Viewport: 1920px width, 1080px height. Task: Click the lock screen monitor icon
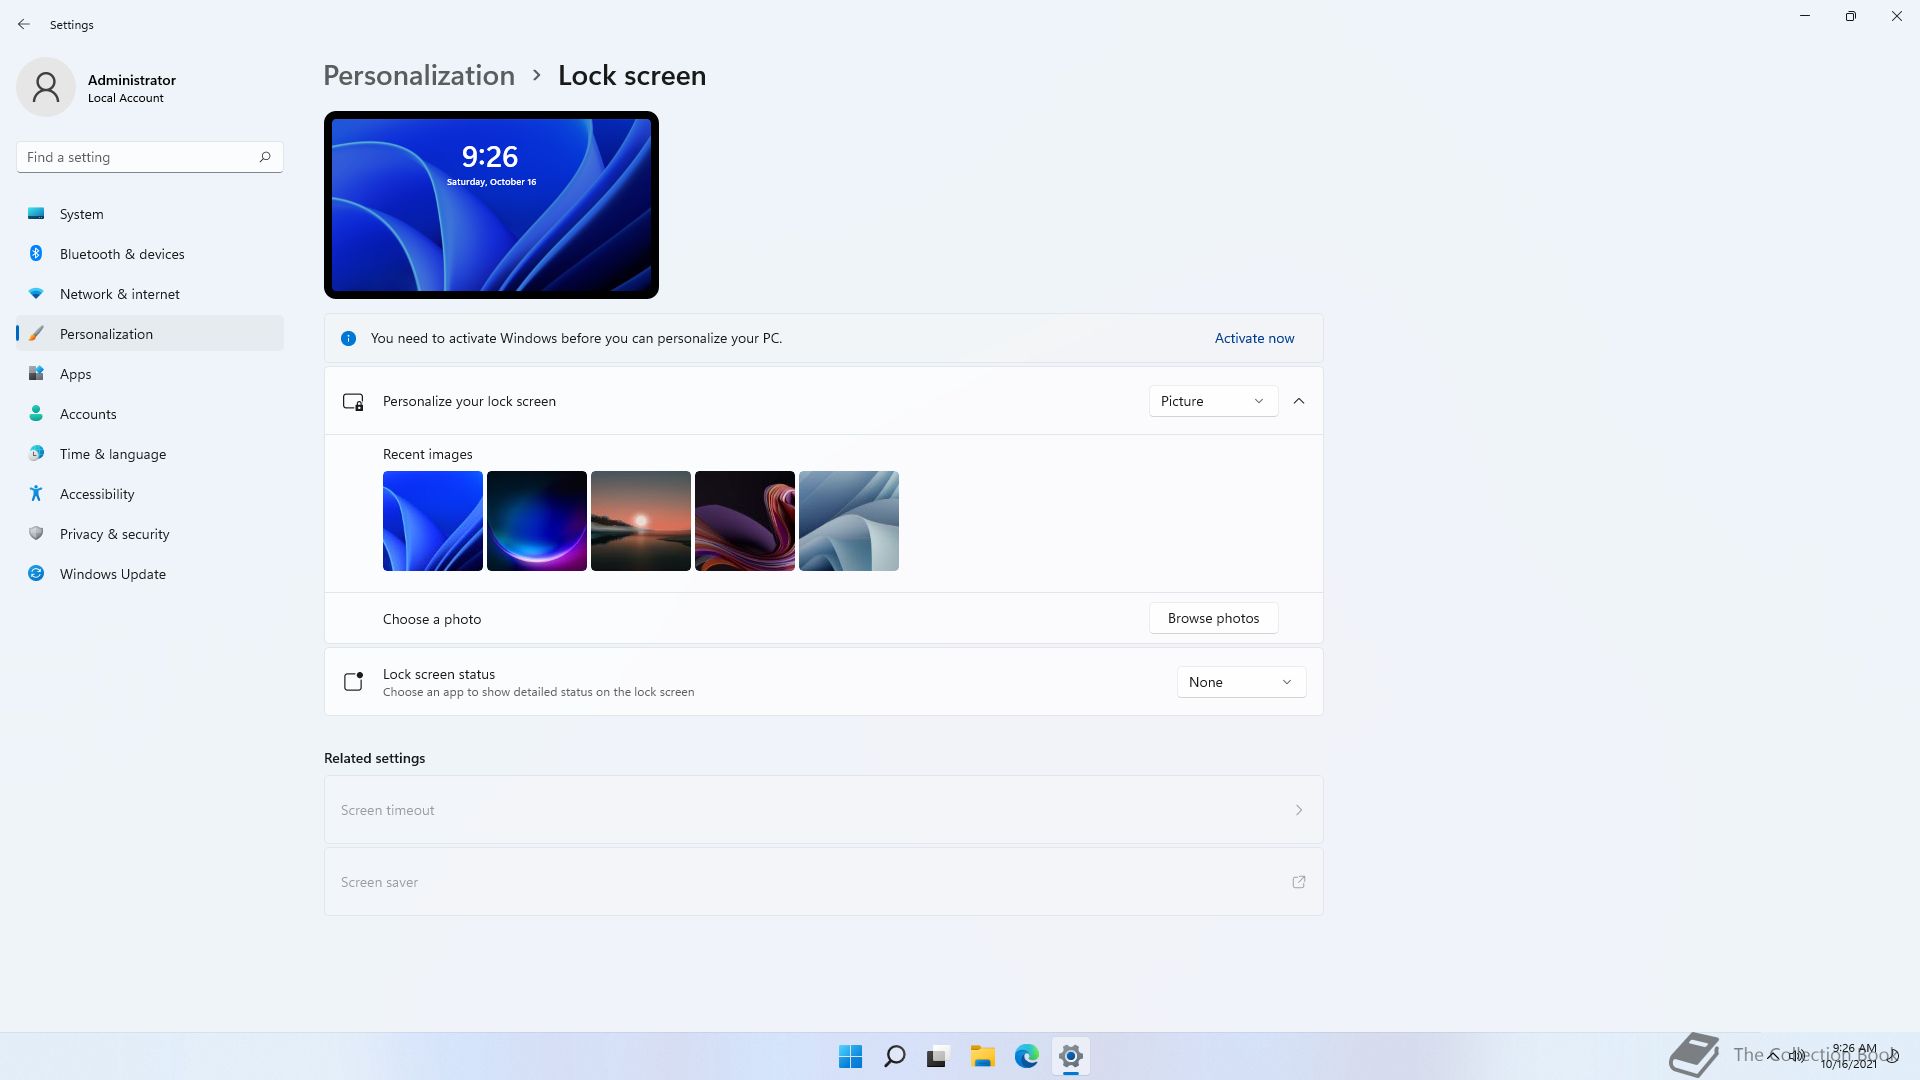[x=353, y=401]
